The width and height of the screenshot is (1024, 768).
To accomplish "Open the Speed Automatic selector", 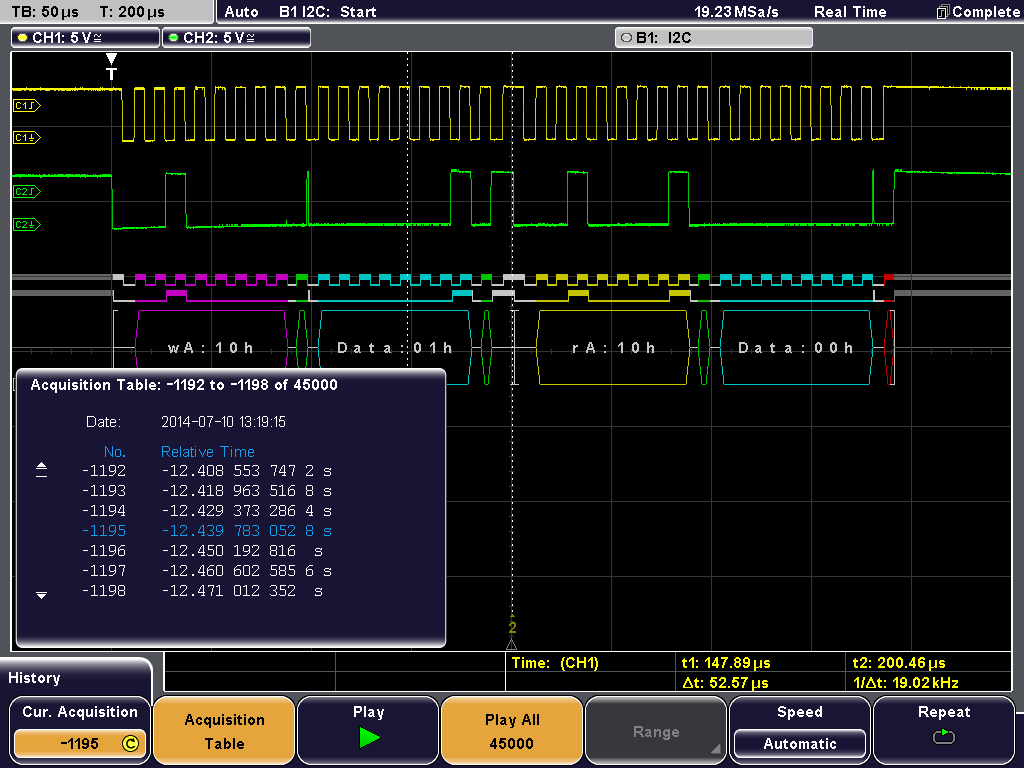I will click(799, 743).
